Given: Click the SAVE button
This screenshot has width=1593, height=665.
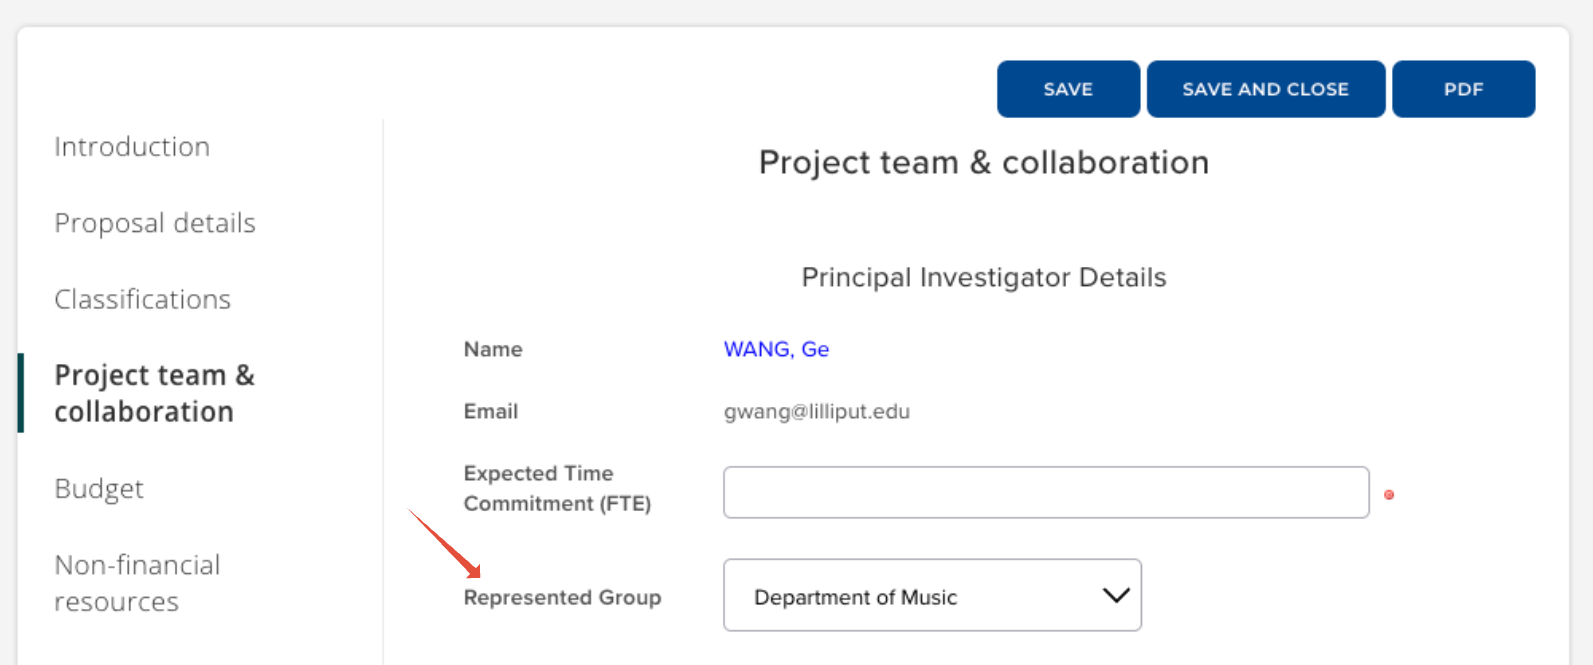Looking at the screenshot, I should tap(1067, 89).
